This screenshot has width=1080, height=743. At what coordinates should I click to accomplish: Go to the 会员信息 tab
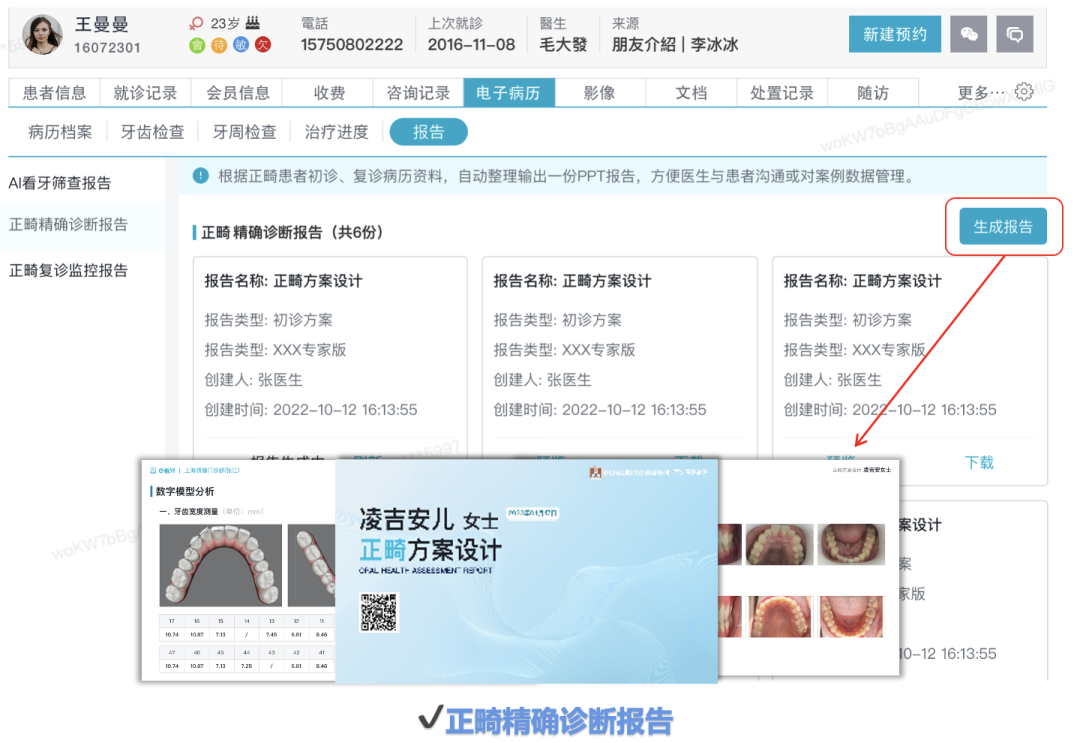pos(237,93)
